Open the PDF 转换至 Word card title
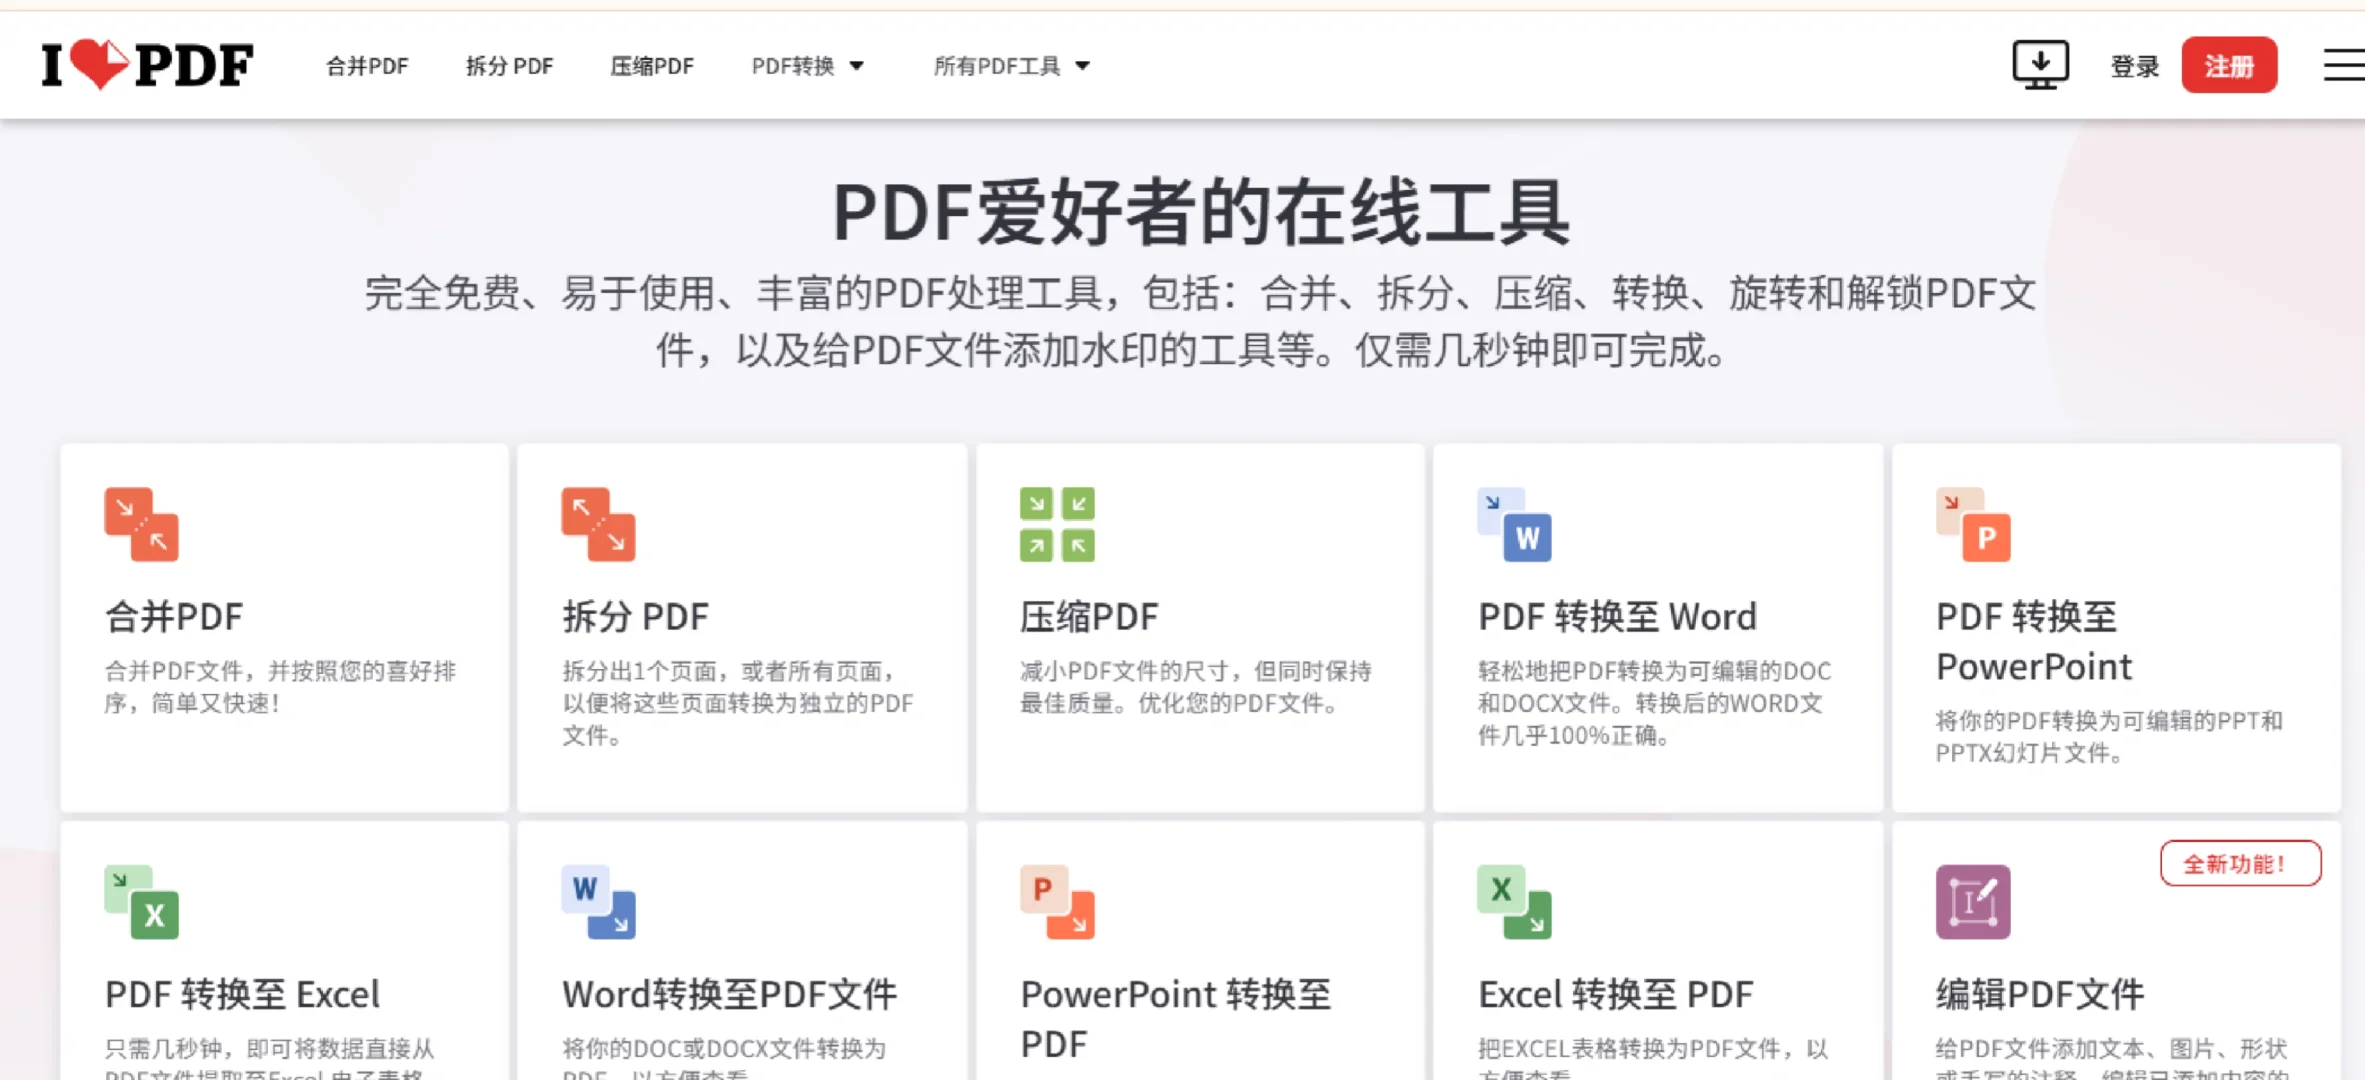This screenshot has height=1080, width=2365. point(1617,616)
